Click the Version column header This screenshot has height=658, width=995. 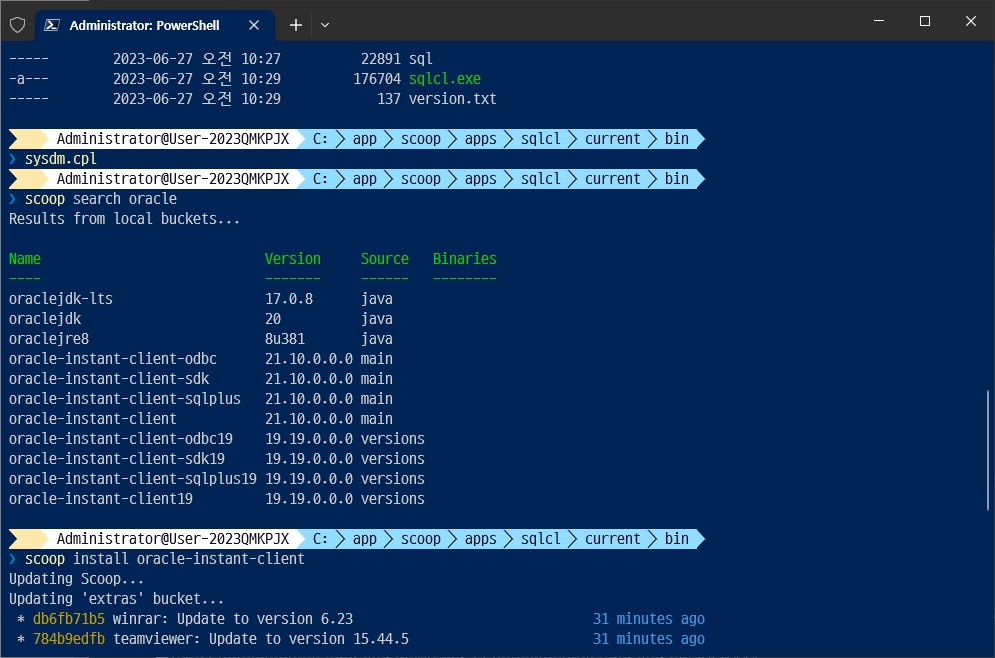[293, 259]
